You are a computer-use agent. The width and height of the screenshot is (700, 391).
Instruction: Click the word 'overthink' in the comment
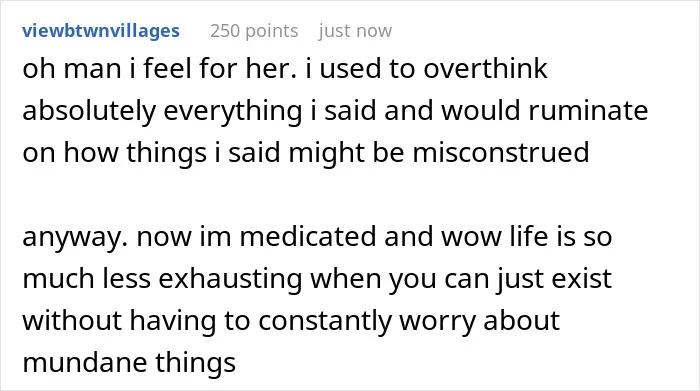click(x=485, y=69)
